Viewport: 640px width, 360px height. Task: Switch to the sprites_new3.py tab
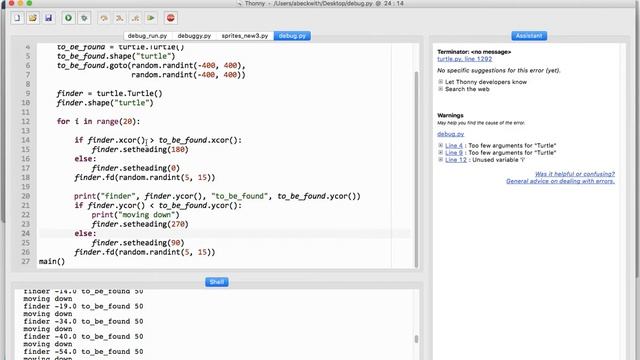[244, 36]
